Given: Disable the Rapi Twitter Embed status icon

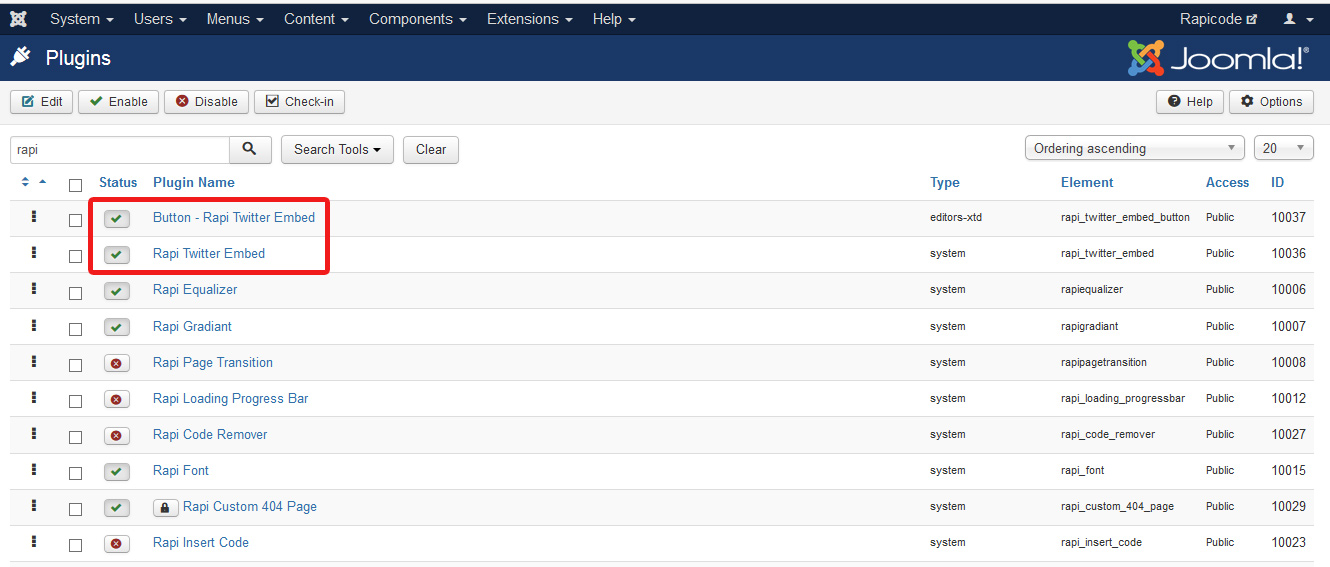Looking at the screenshot, I should (x=117, y=255).
